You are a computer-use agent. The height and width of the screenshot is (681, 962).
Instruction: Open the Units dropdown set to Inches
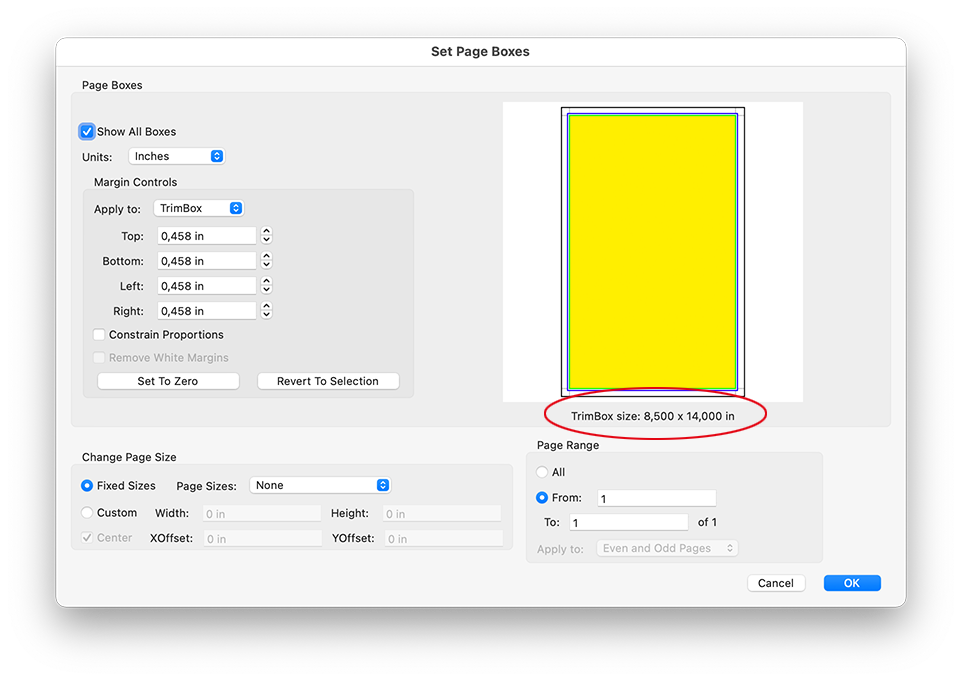pos(177,156)
